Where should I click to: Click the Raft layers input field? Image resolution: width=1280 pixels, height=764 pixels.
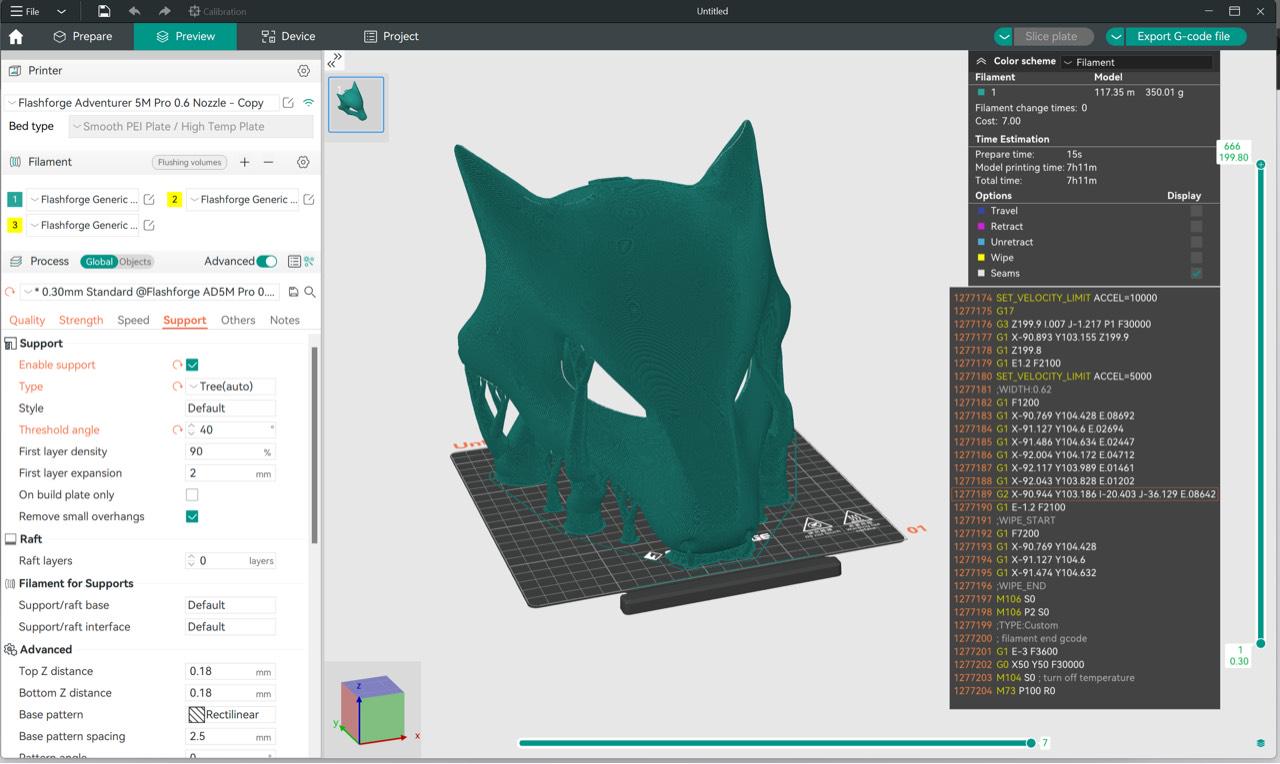point(231,561)
